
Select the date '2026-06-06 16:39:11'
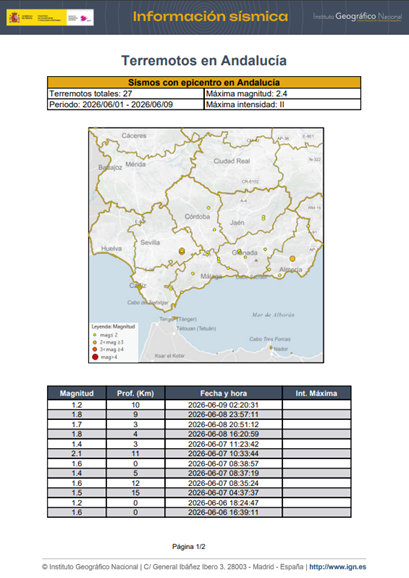223,512
